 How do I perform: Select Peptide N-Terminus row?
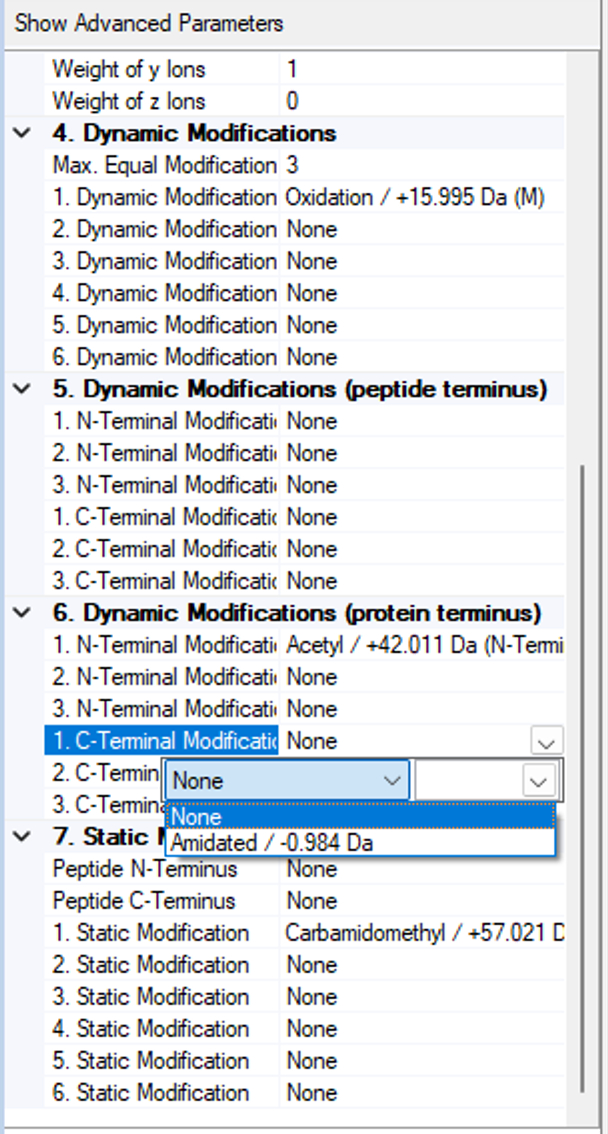[x=144, y=869]
